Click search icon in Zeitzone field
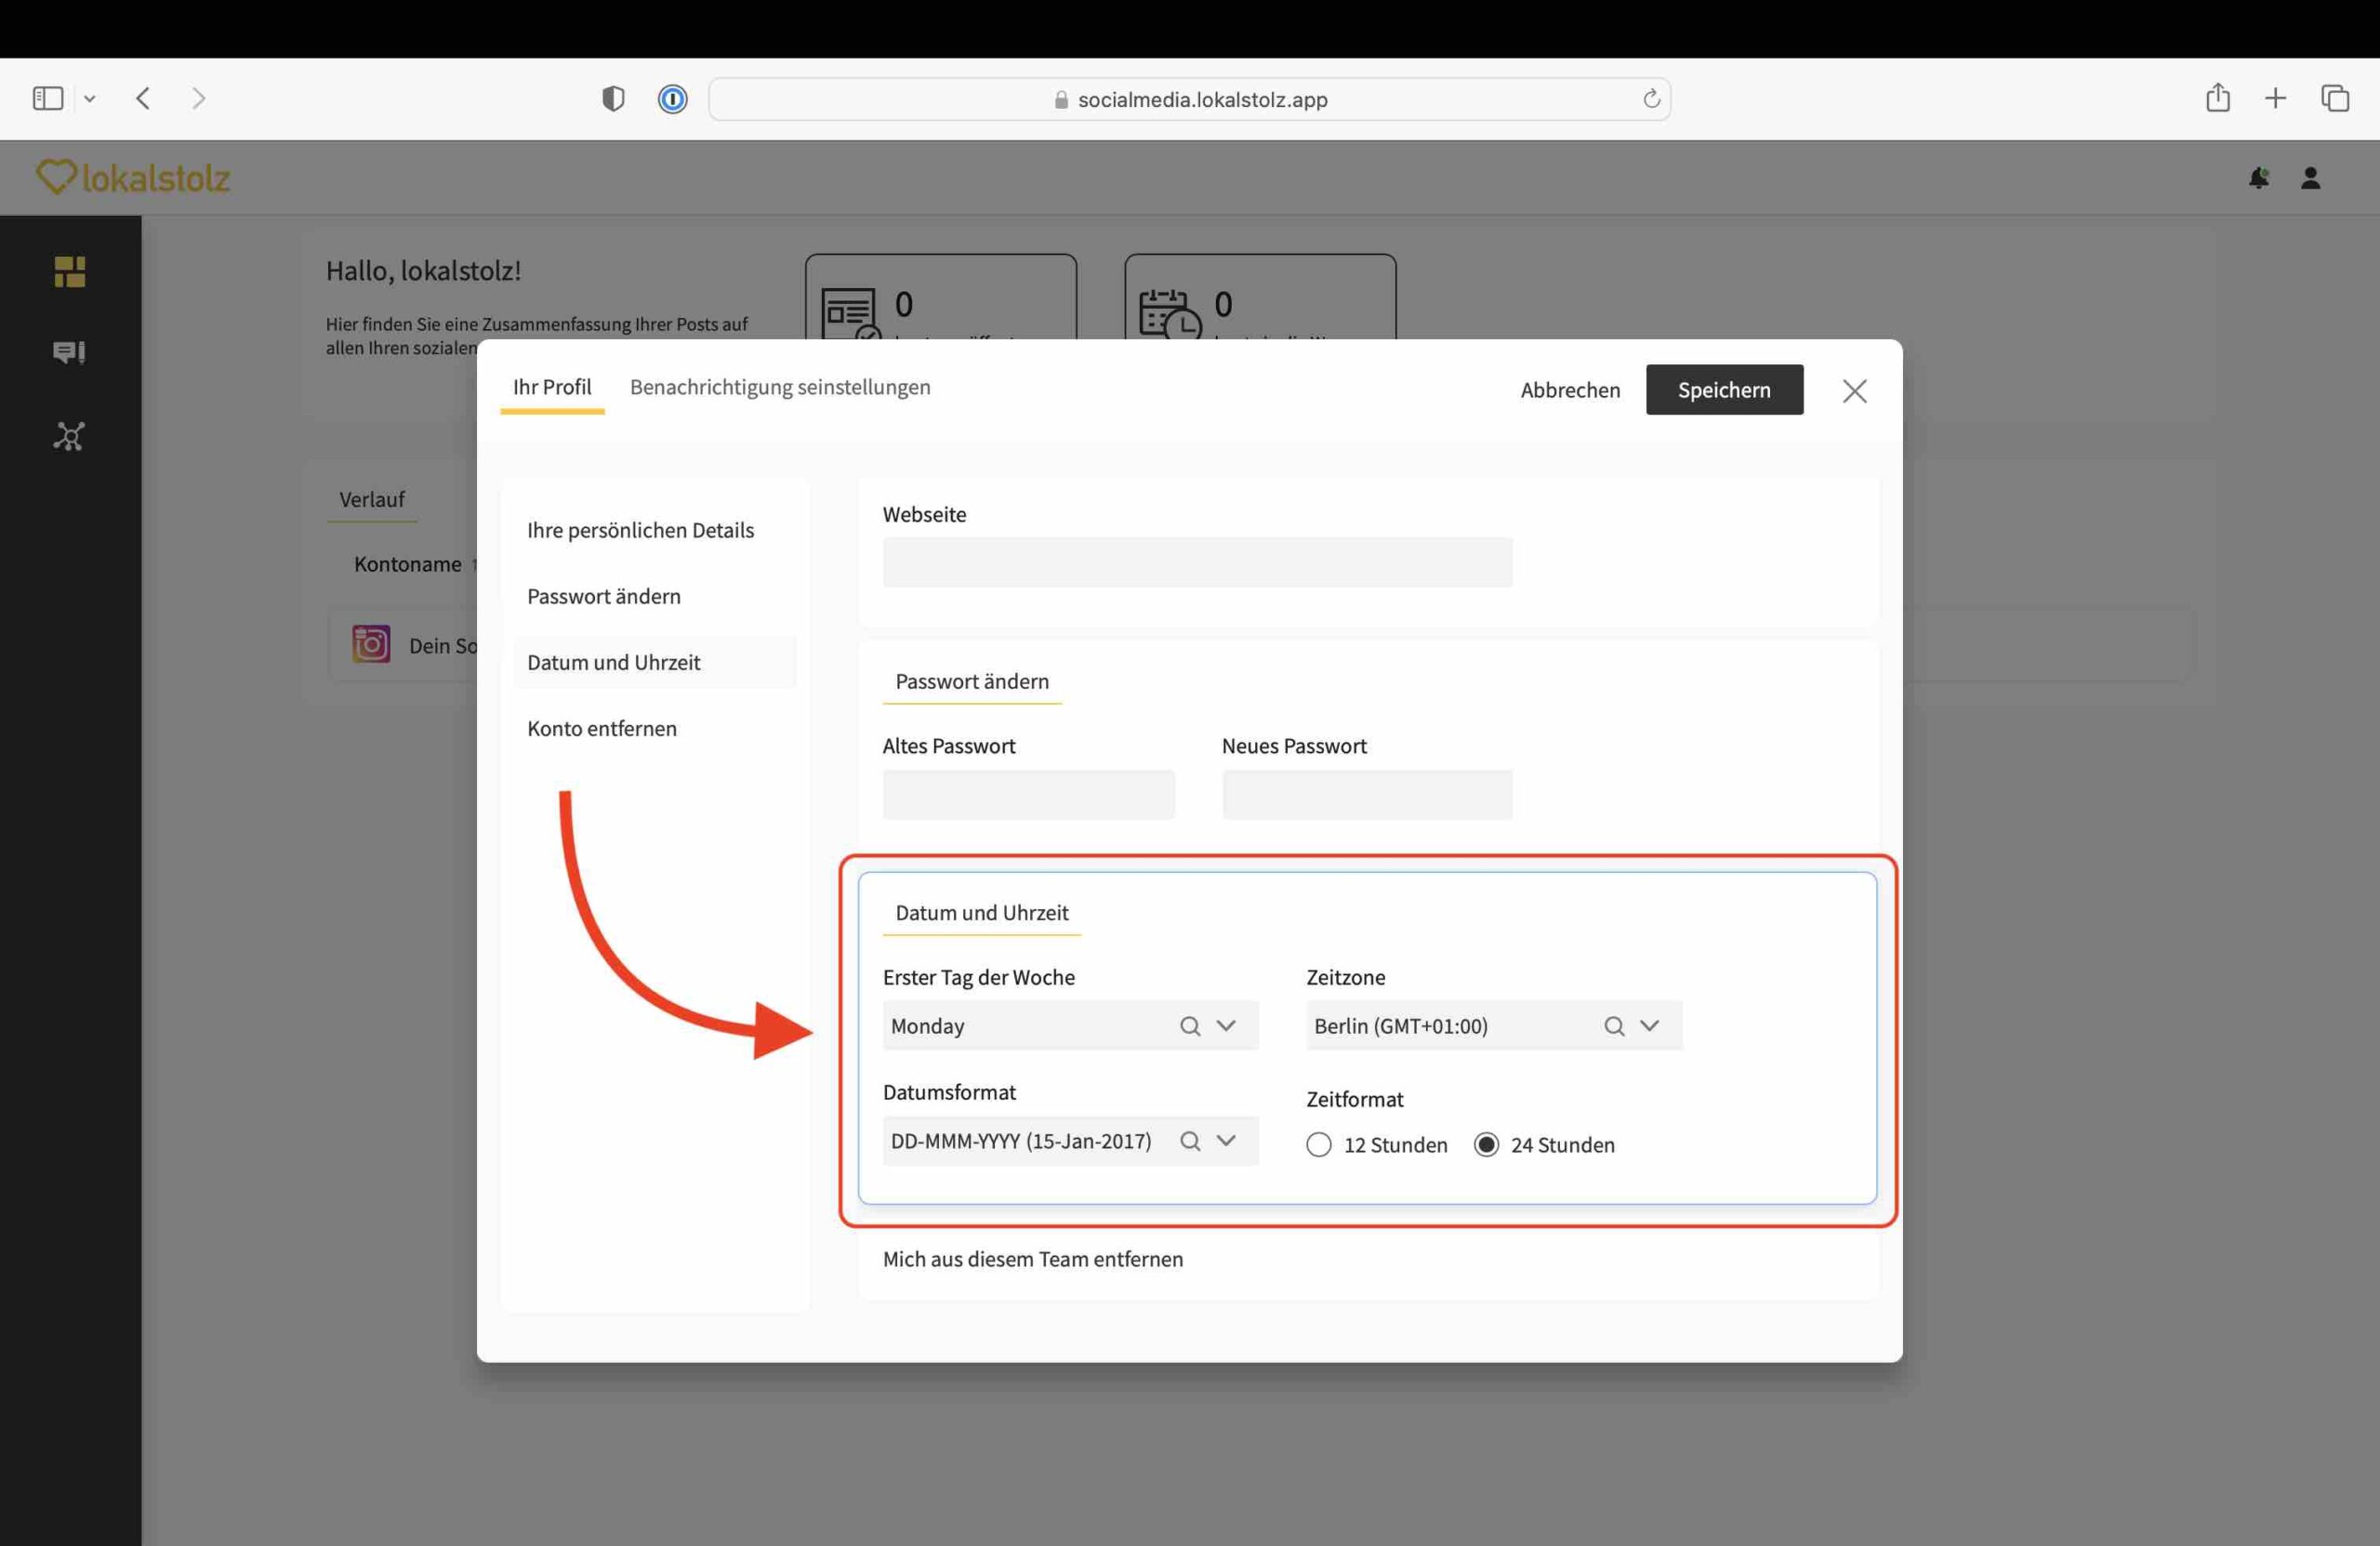The image size is (2380, 1546). (x=1613, y=1026)
